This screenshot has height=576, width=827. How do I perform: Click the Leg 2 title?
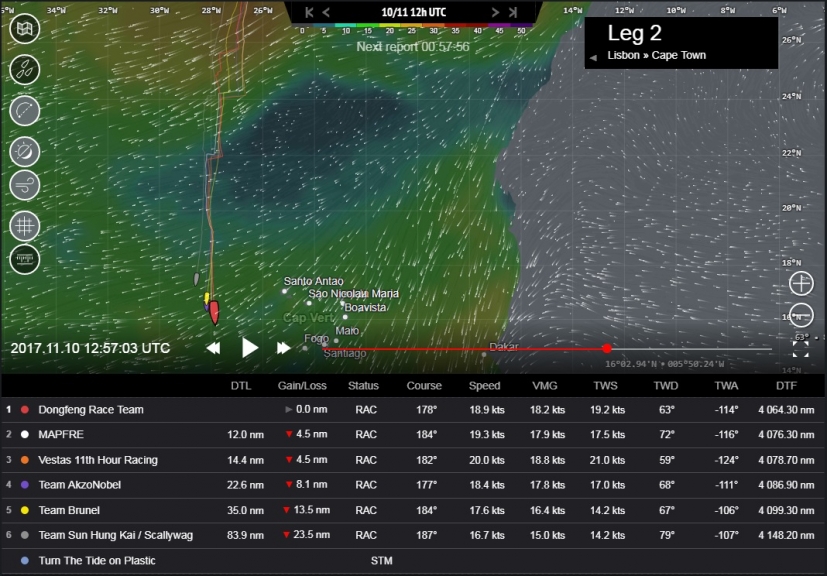(634, 33)
